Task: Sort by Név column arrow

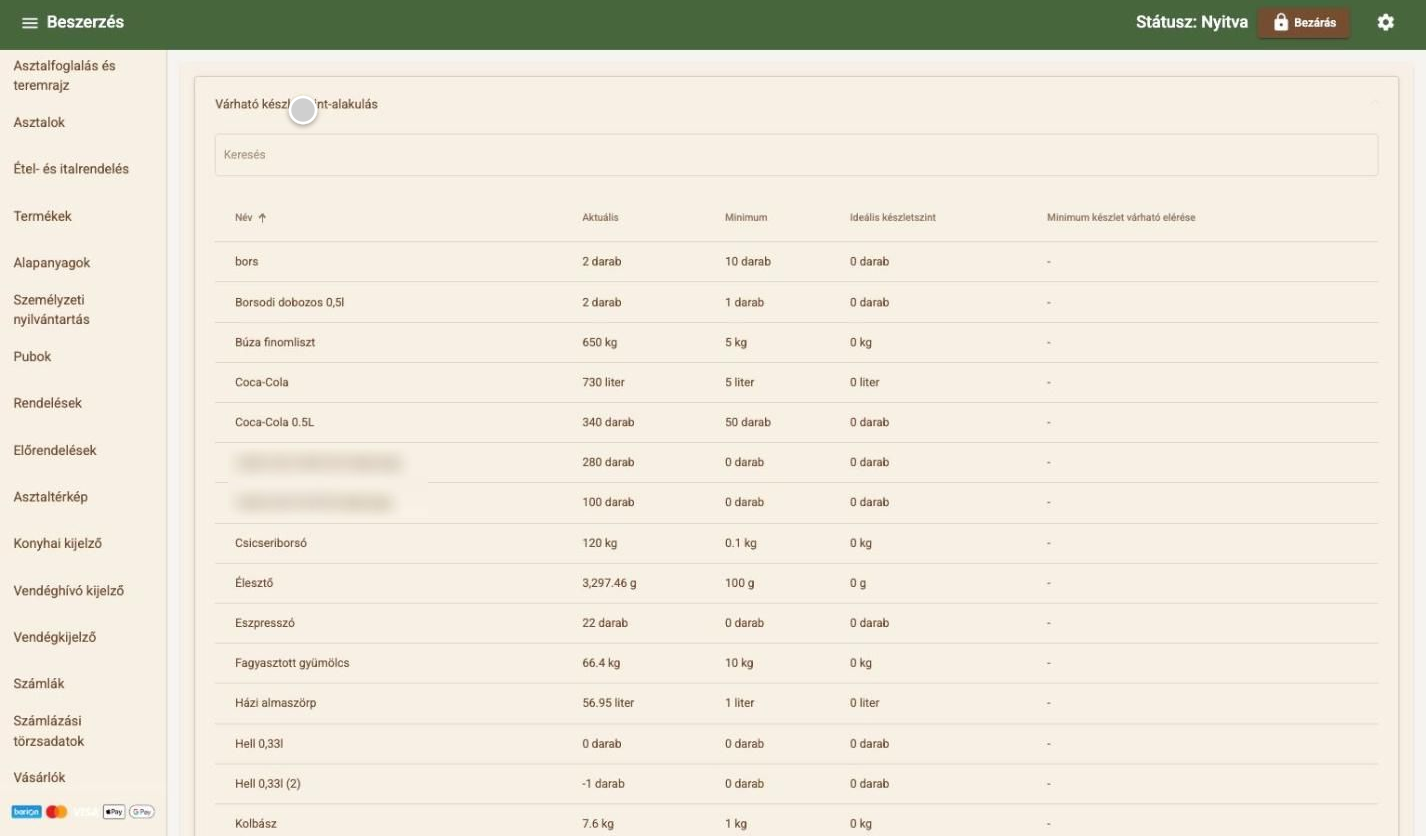Action: (262, 217)
